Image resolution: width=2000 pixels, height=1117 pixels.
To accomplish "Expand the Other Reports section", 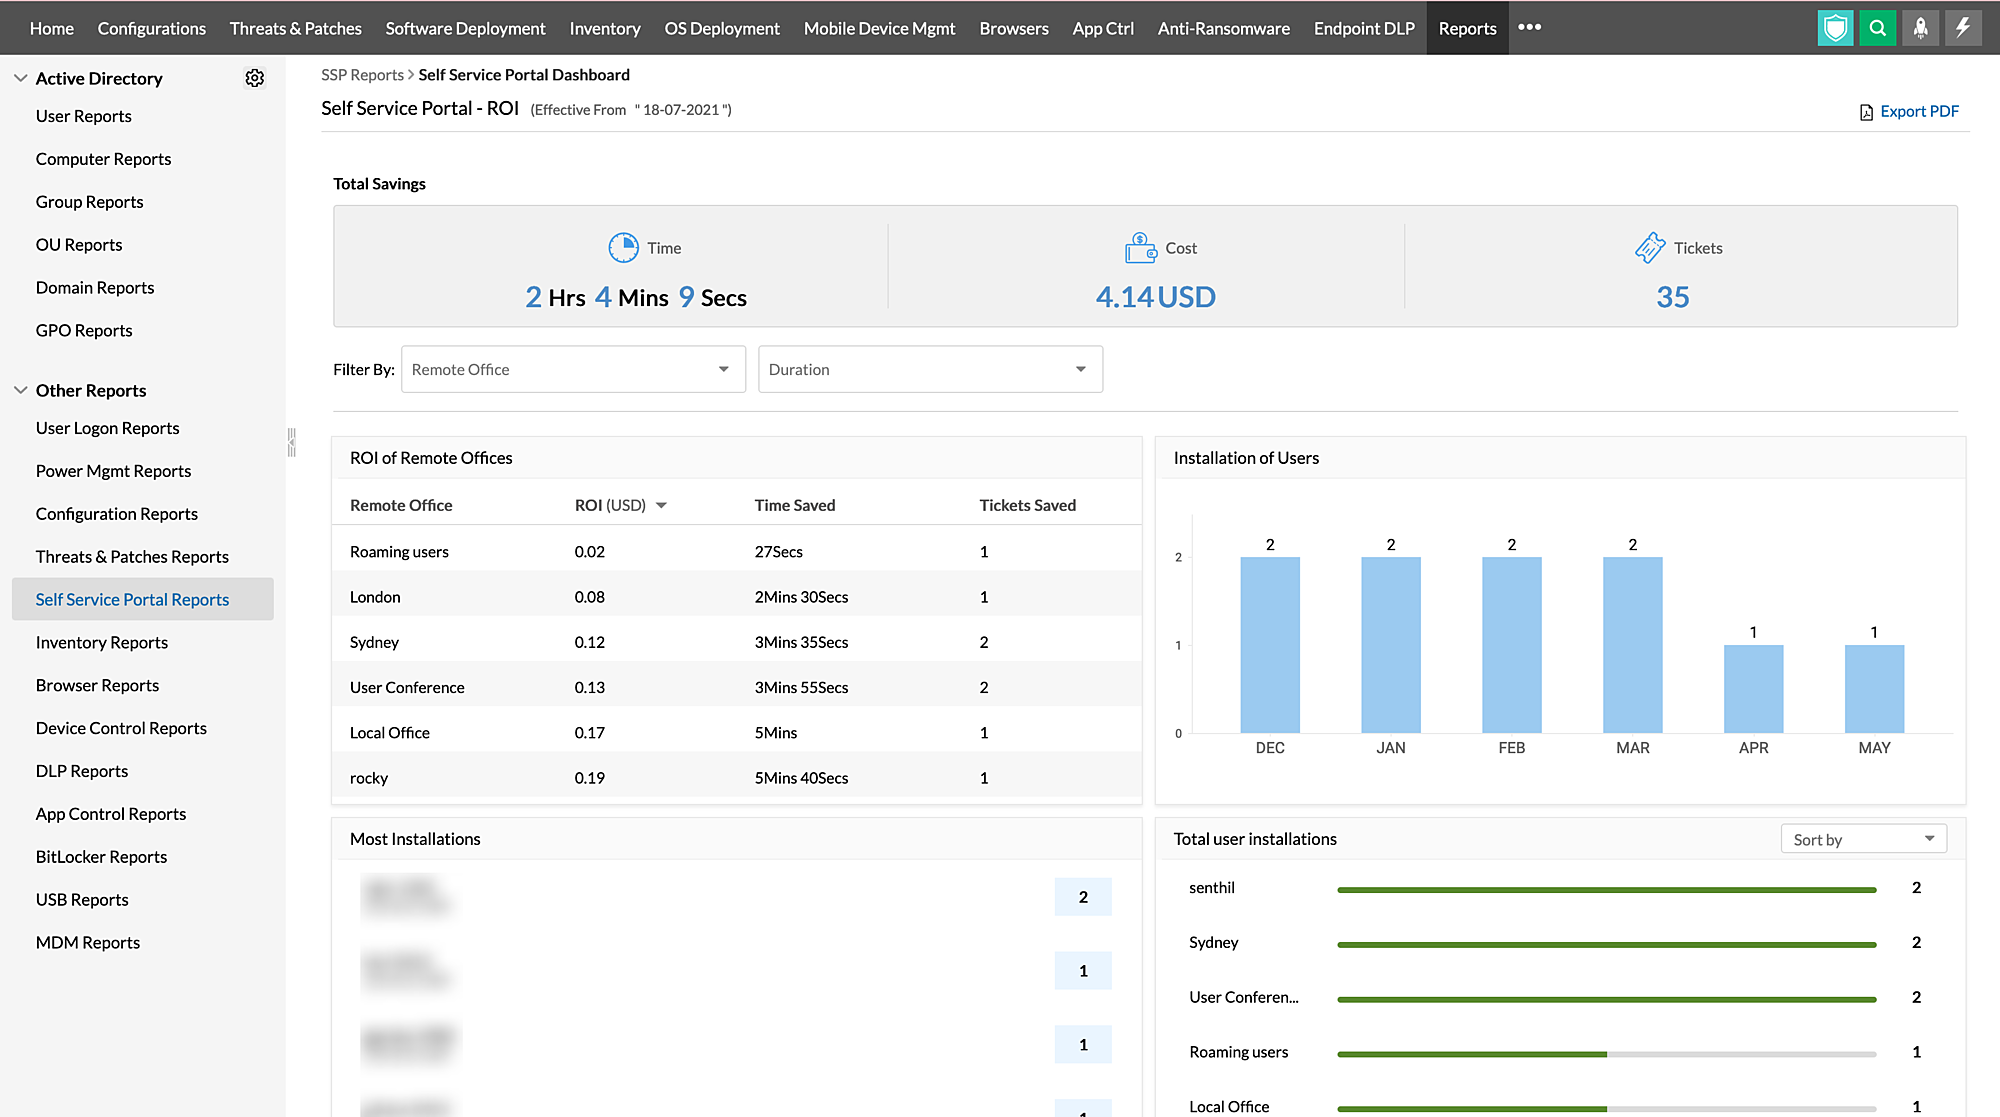I will point(21,389).
